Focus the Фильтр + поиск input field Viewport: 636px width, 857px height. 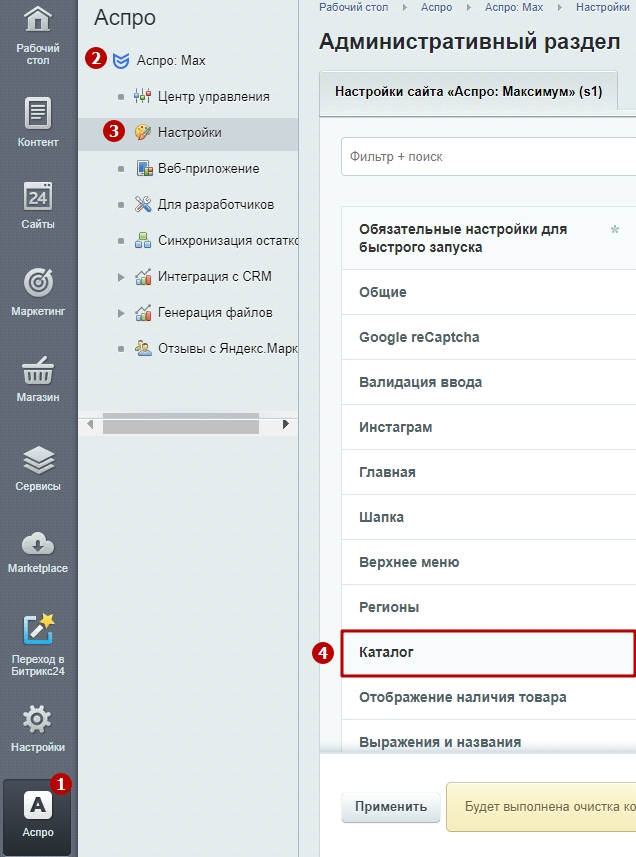coord(488,157)
